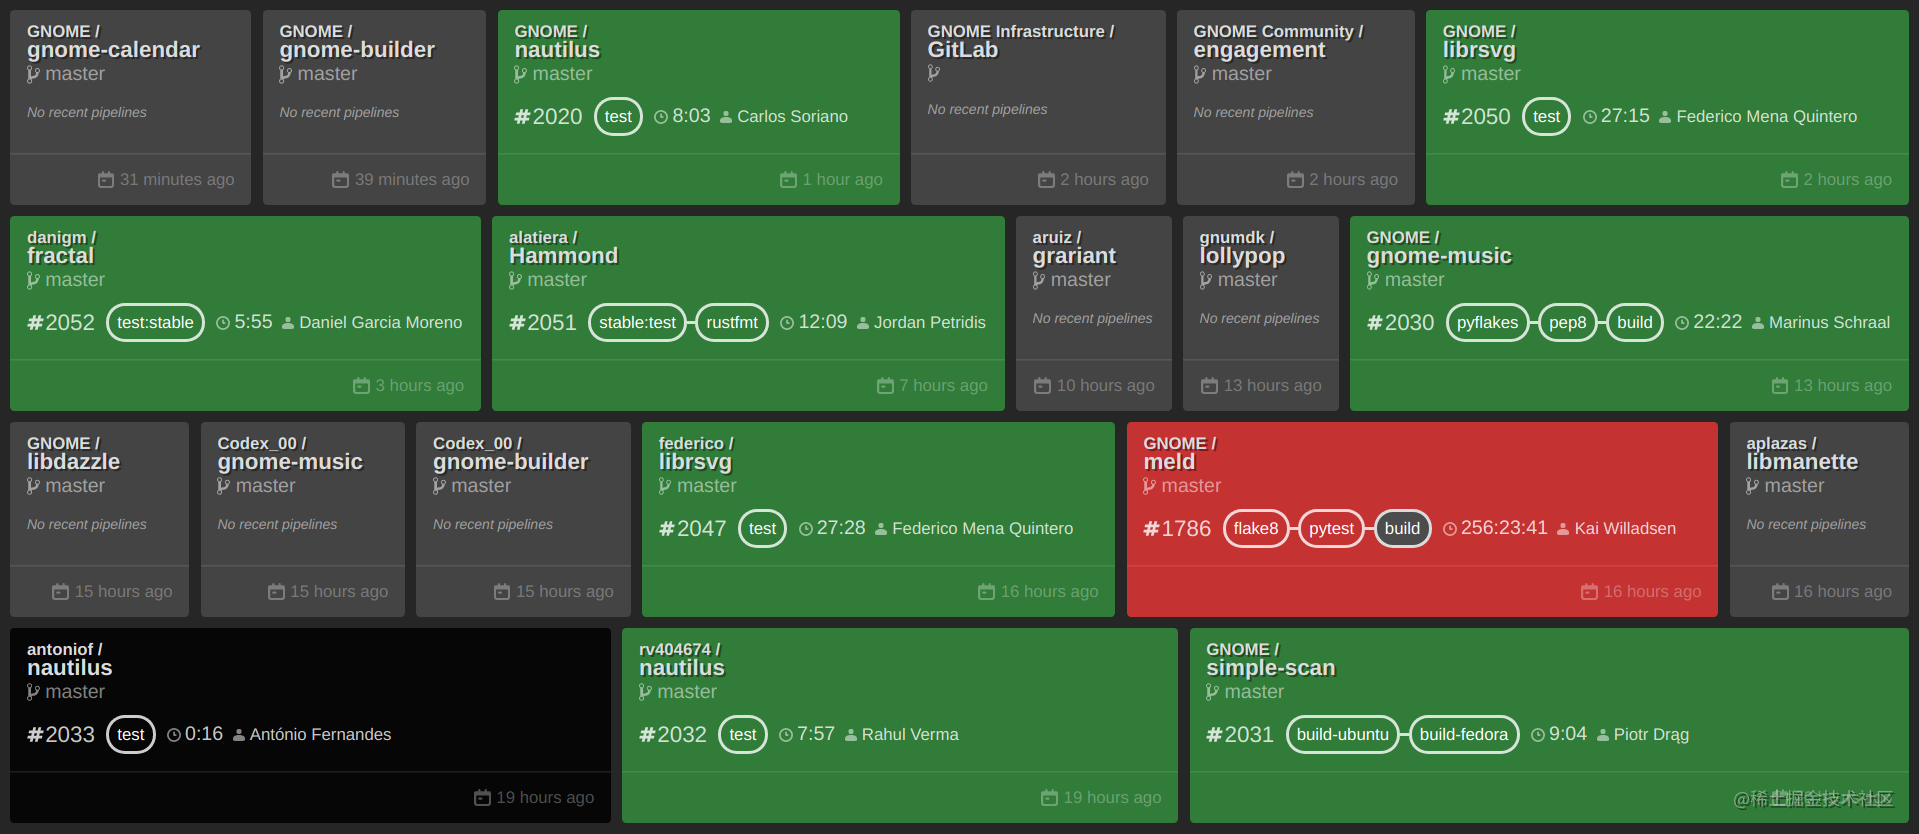Screen dimensions: 1919x834
Task: Click the test badge on federico librsvg card
Action: tap(762, 528)
